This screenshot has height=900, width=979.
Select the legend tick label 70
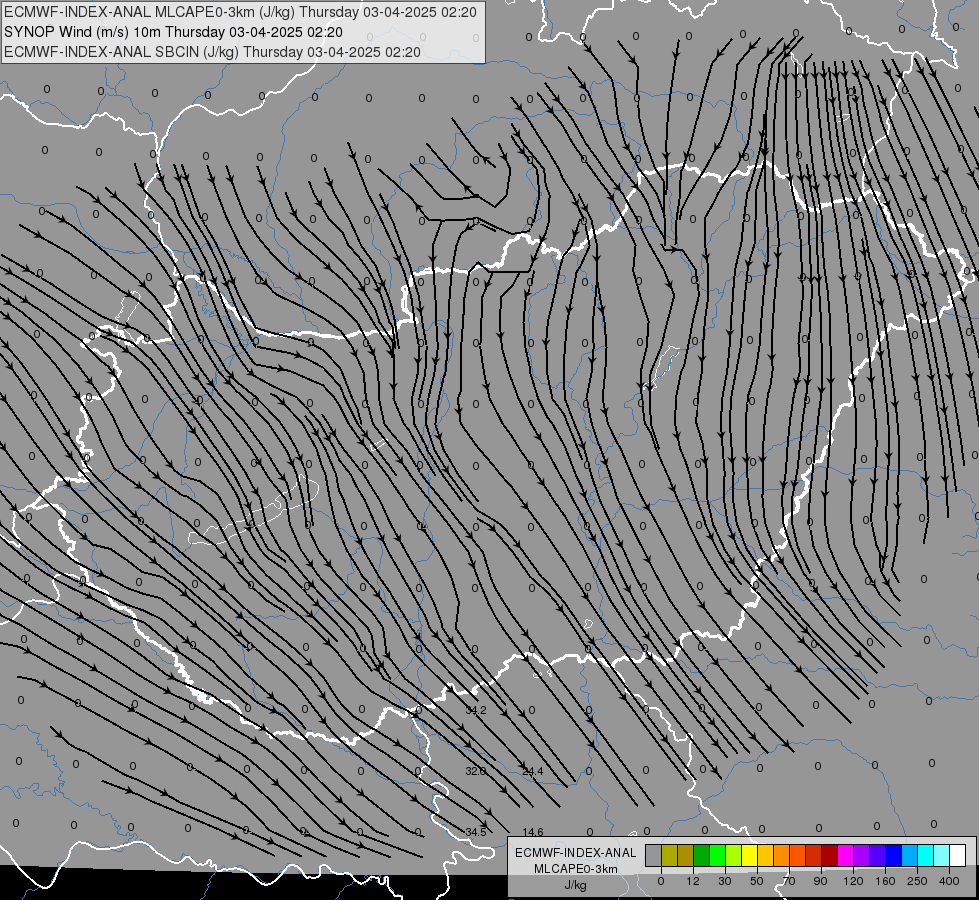tap(789, 881)
